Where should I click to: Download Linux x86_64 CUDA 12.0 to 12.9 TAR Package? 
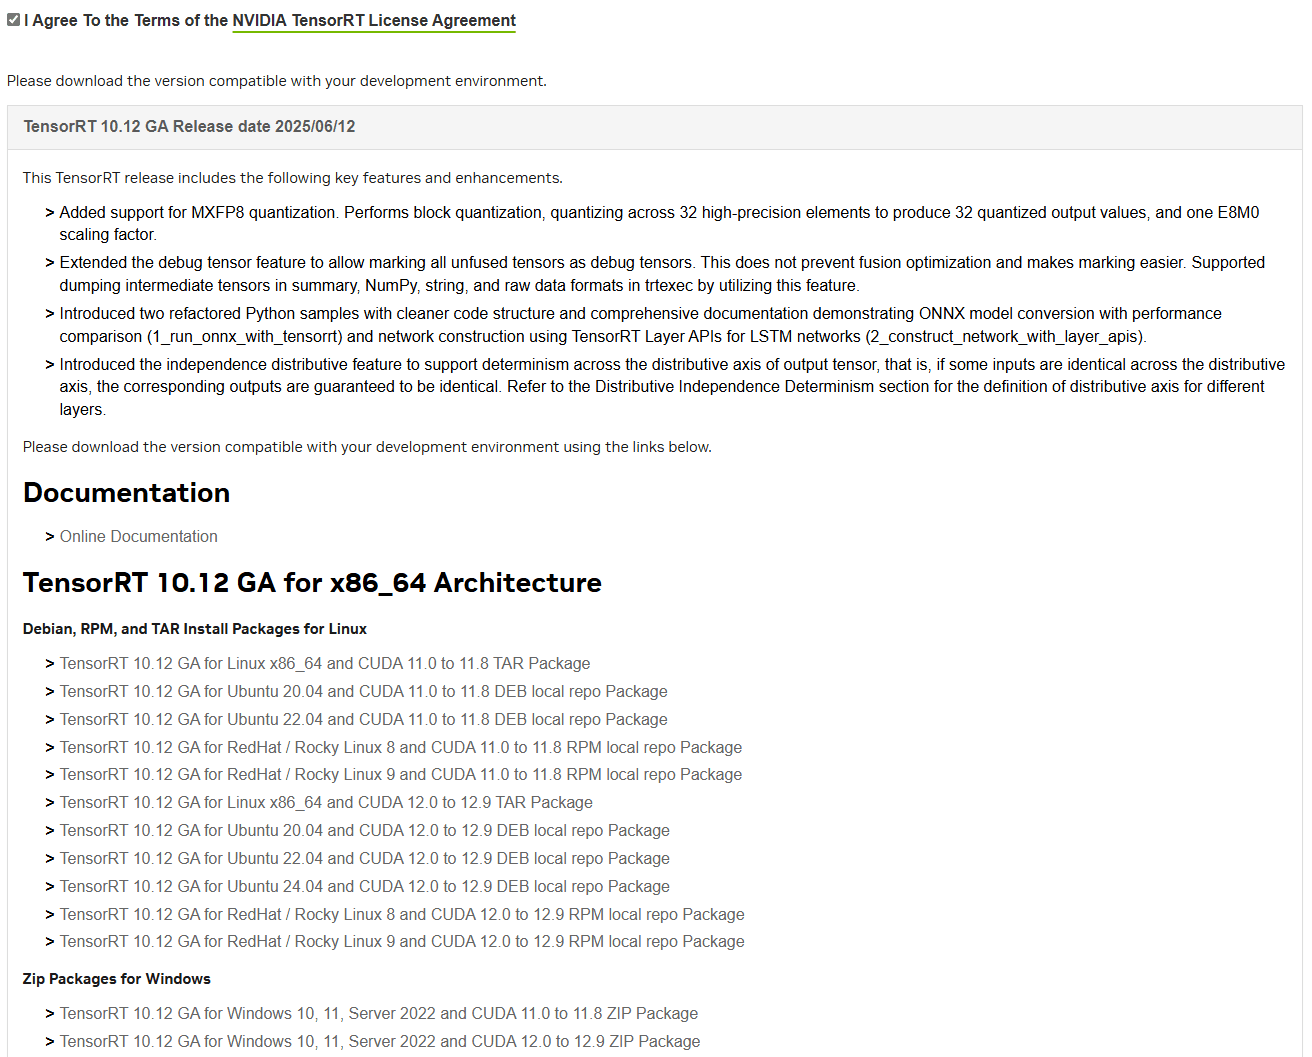click(x=326, y=803)
